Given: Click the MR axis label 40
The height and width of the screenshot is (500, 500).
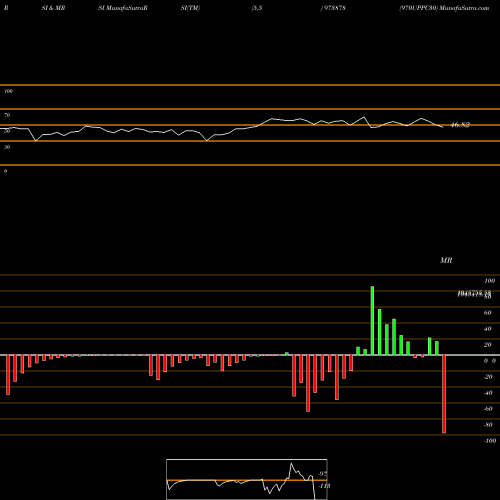Looking at the screenshot, I should (x=487, y=329).
